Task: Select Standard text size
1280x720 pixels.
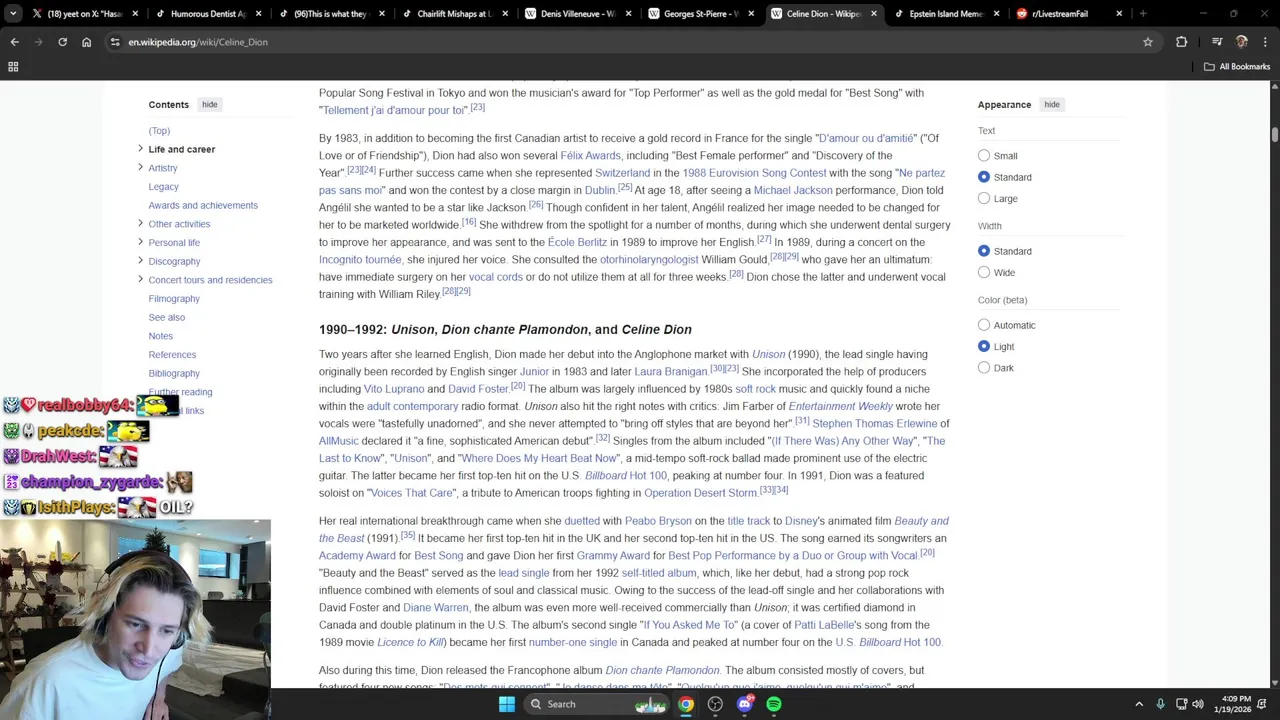Action: click(984, 177)
